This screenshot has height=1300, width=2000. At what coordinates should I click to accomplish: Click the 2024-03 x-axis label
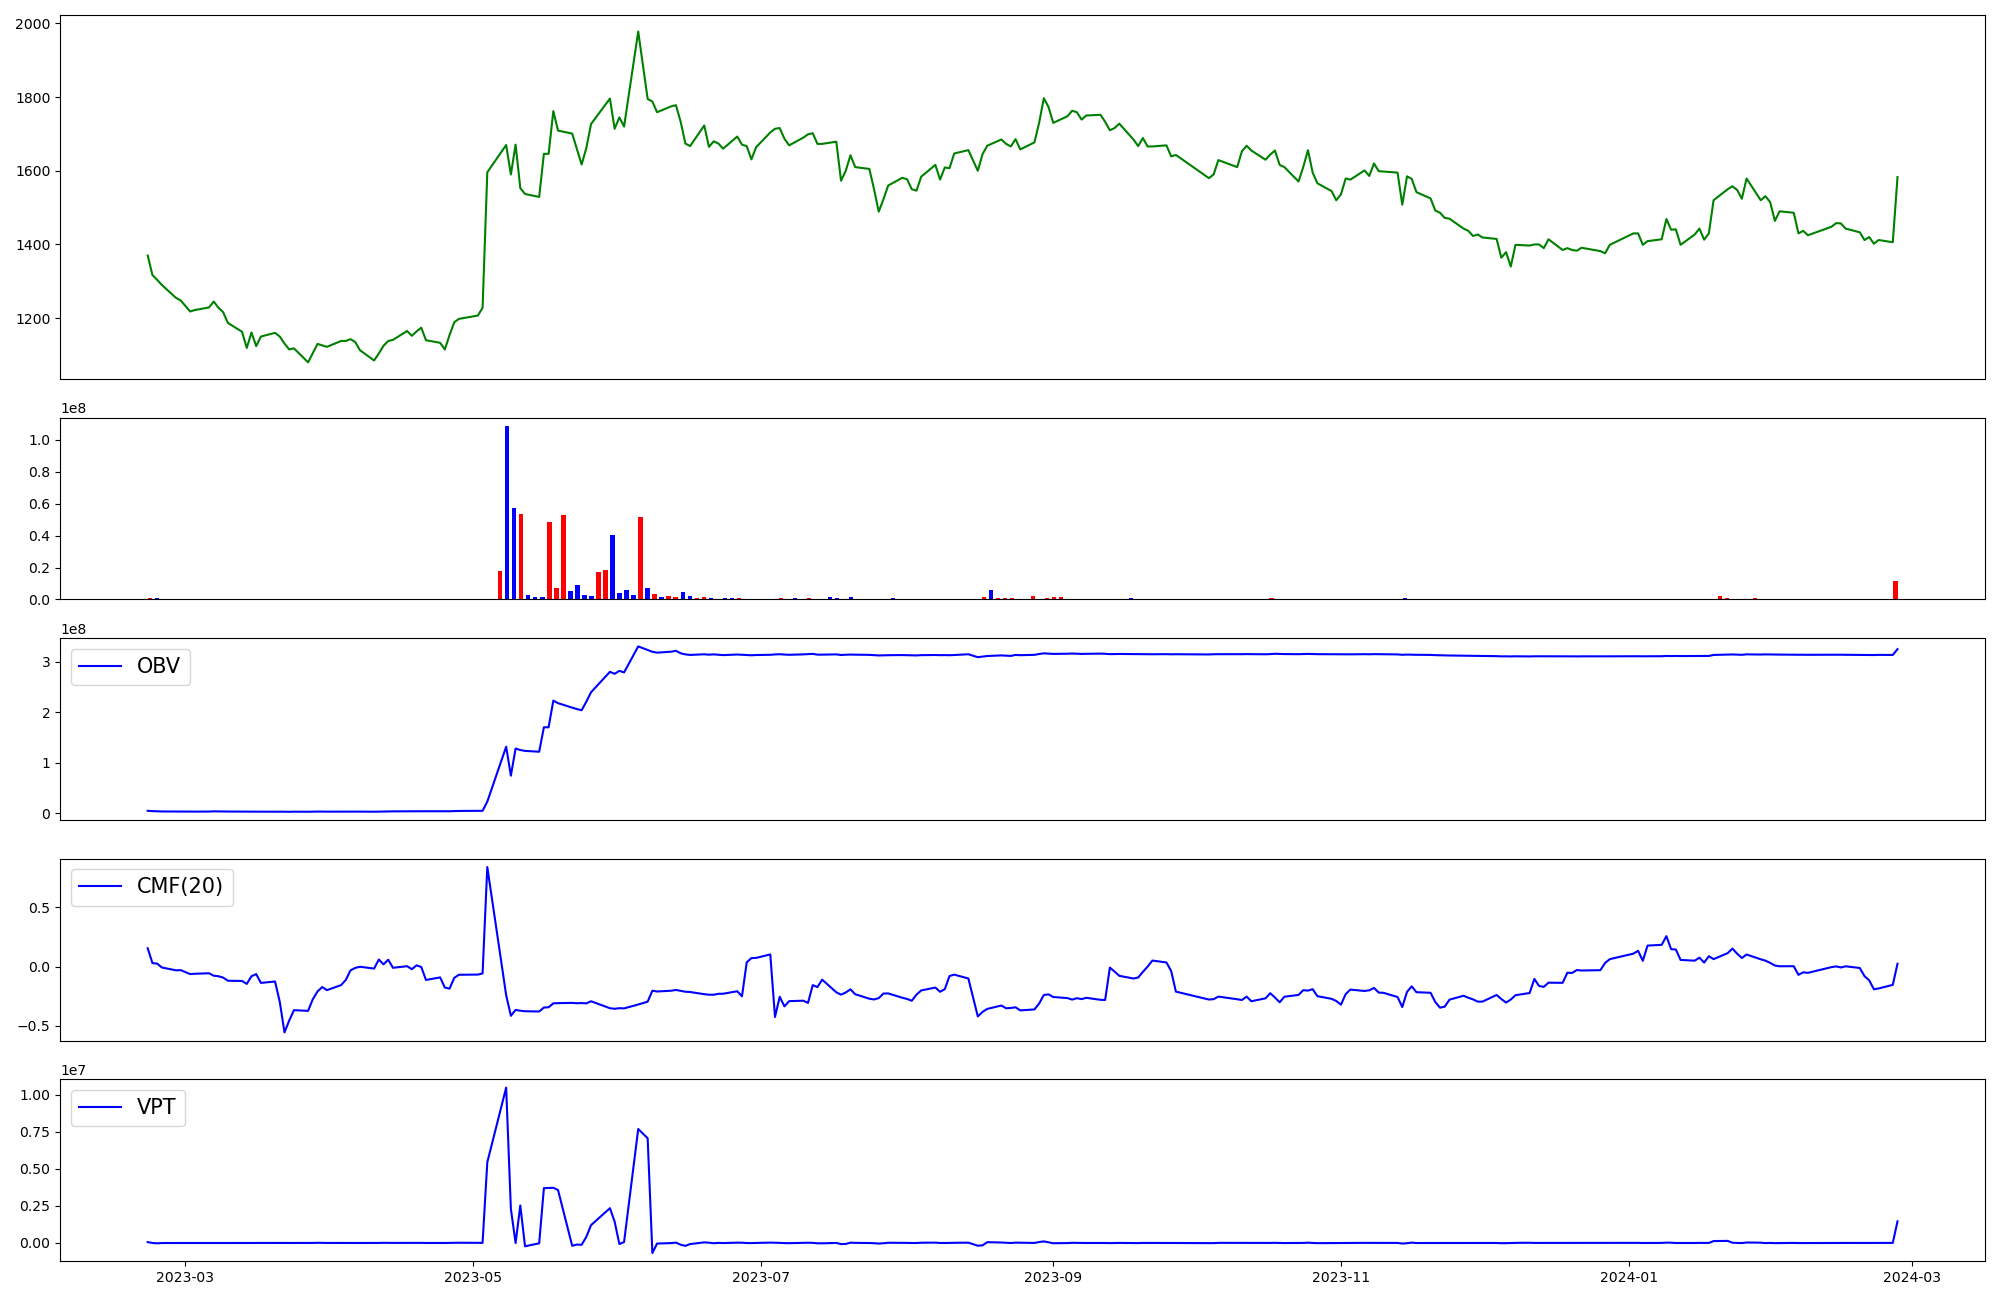coord(1912,1277)
